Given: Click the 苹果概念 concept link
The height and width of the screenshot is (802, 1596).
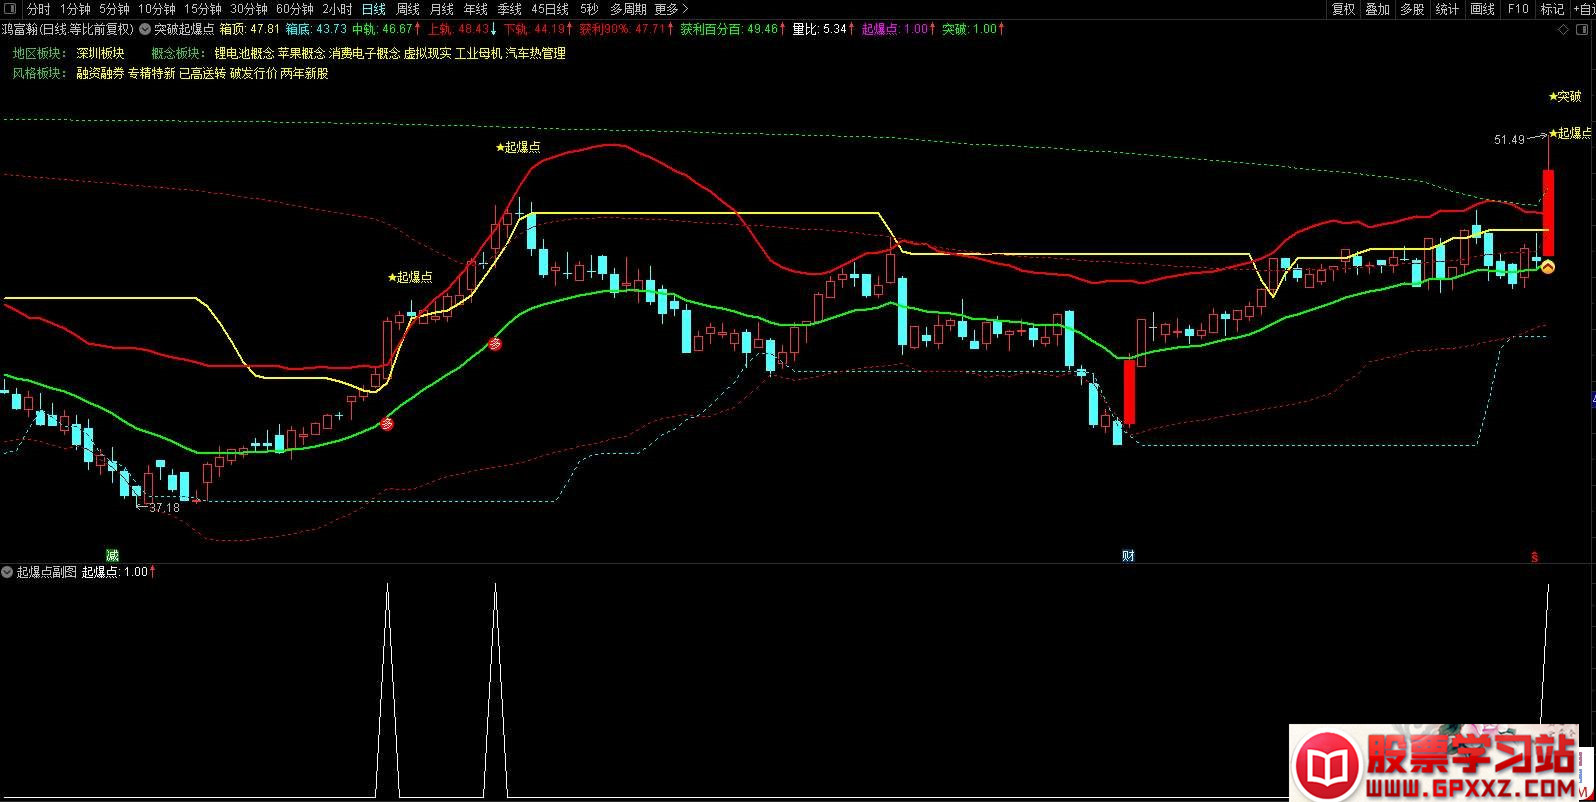Looking at the screenshot, I should (301, 53).
